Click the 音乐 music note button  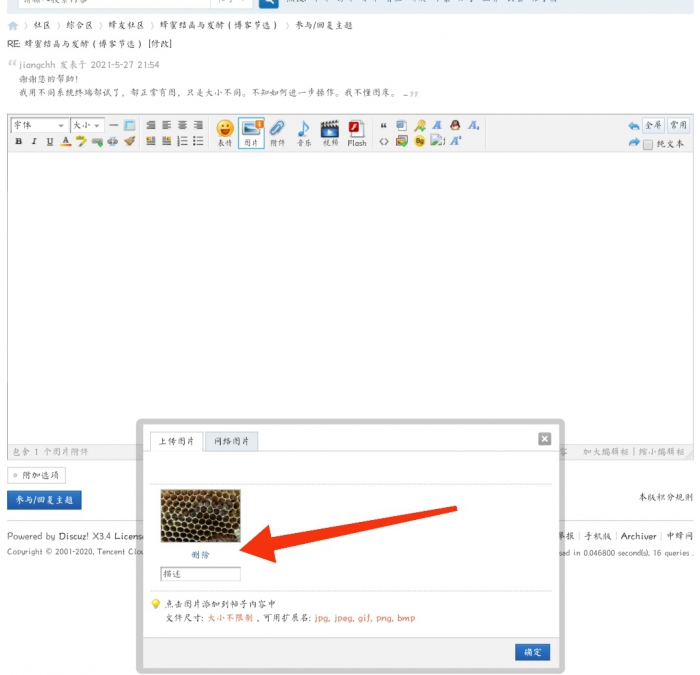pyautogui.click(x=304, y=133)
